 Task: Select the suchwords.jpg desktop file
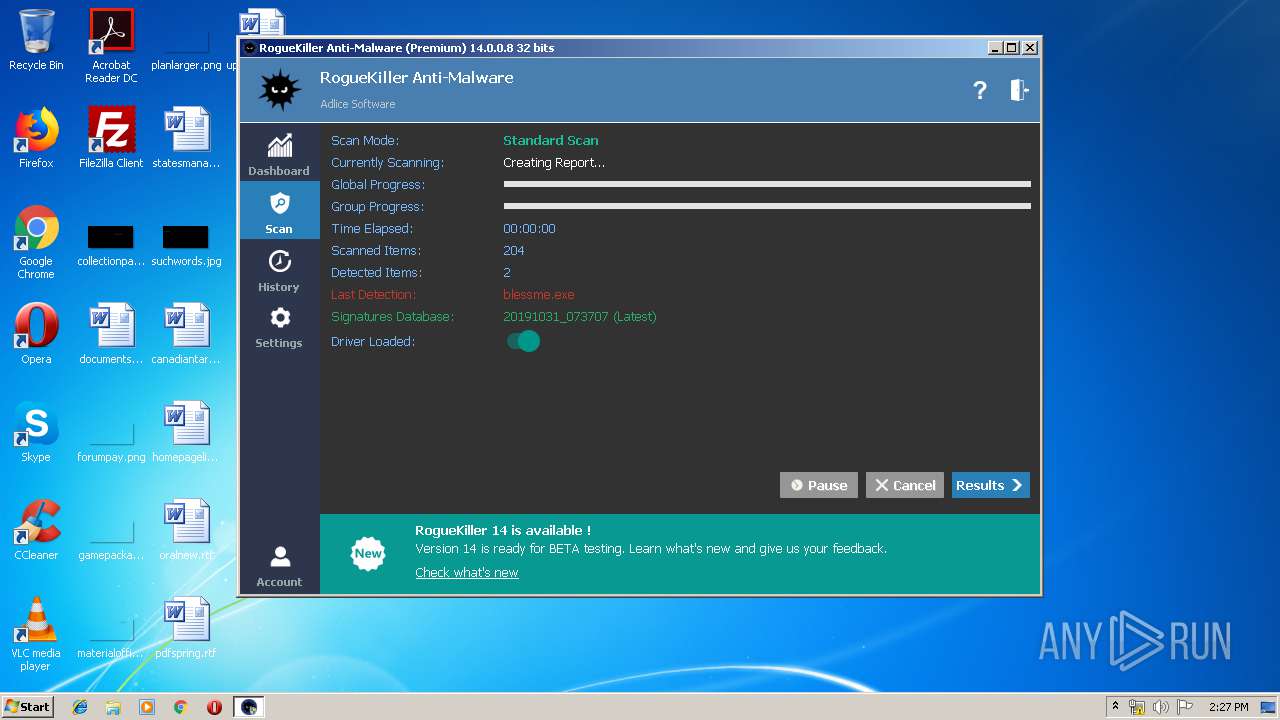tap(186, 244)
